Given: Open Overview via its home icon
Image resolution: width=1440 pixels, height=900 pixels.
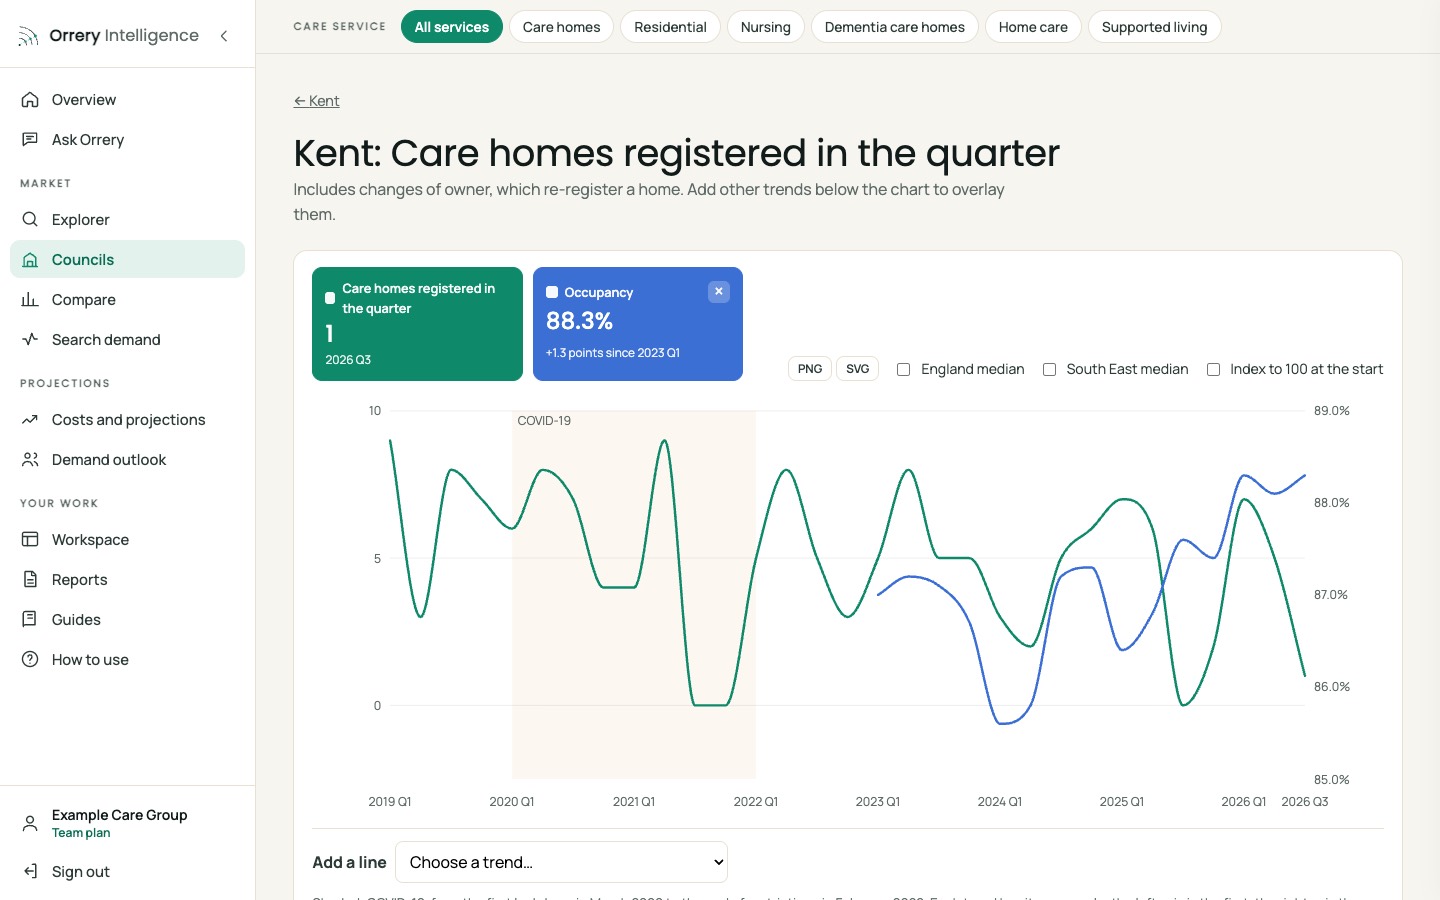Looking at the screenshot, I should pos(30,100).
